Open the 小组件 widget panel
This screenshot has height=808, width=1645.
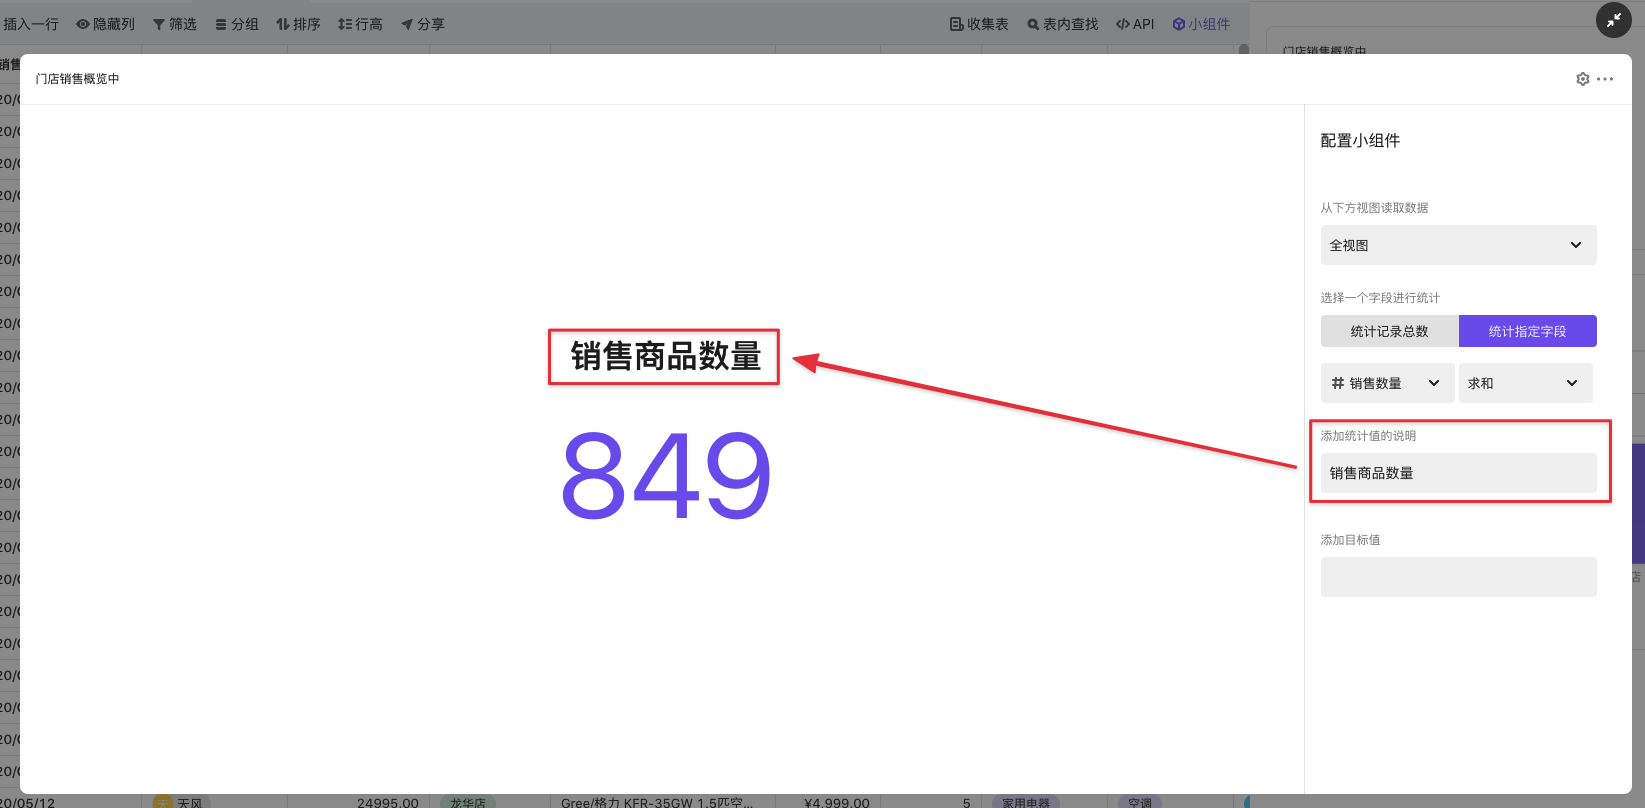click(x=1201, y=24)
